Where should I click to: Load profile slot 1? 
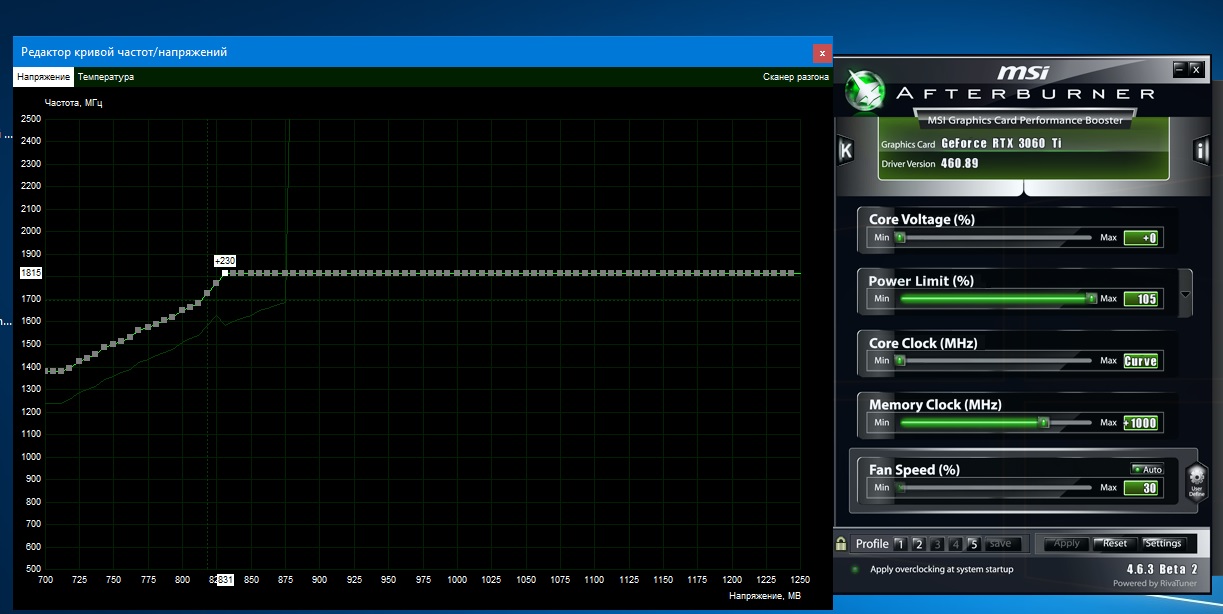pyautogui.click(x=900, y=544)
